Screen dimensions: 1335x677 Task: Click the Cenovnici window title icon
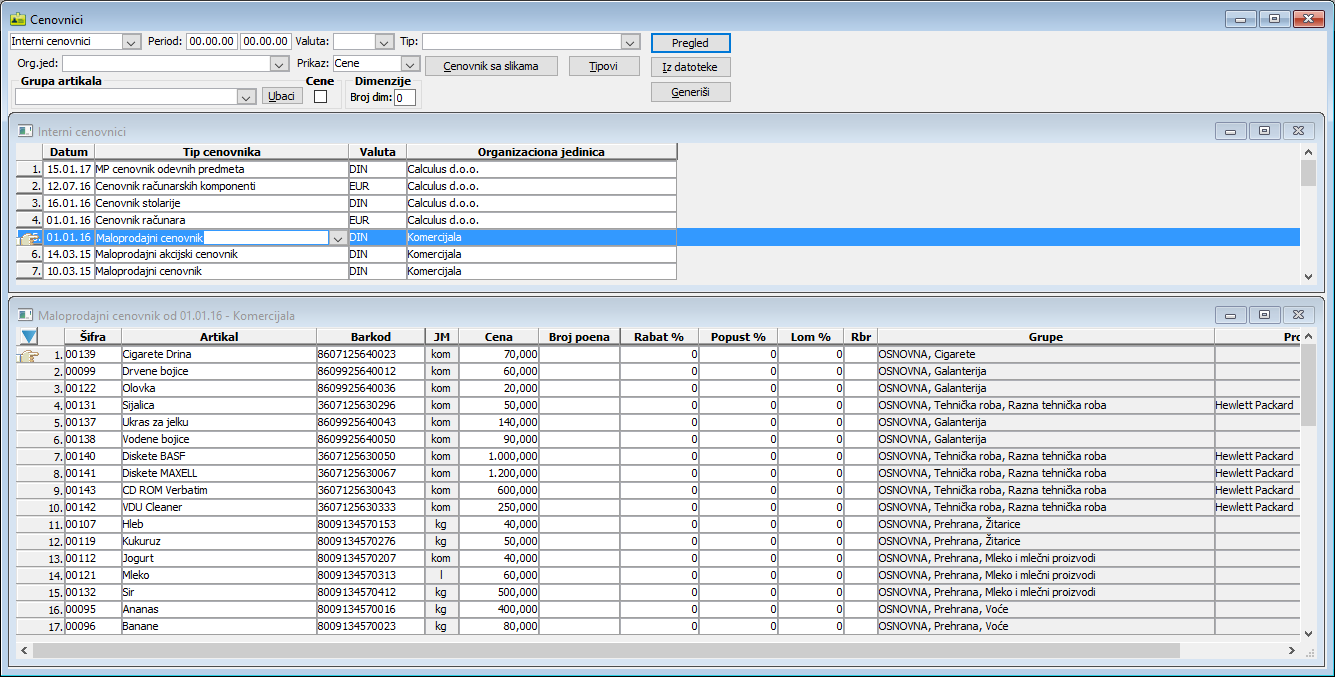[x=18, y=19]
